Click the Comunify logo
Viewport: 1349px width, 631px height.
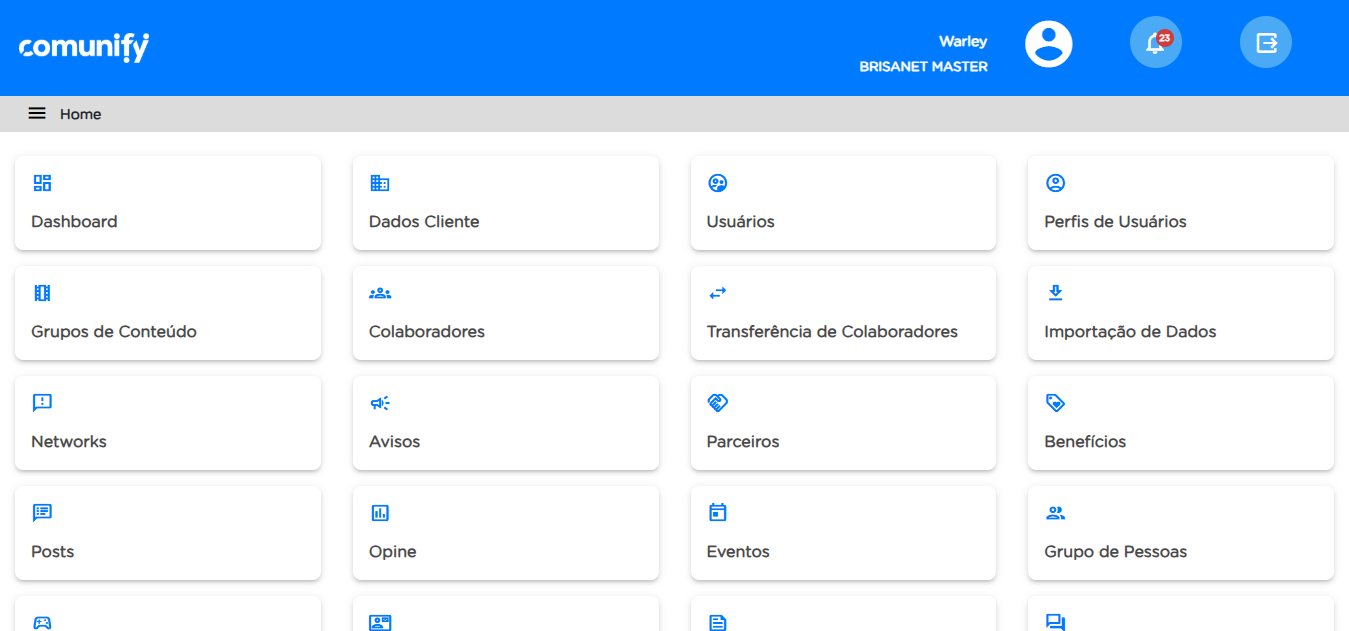pyautogui.click(x=84, y=47)
